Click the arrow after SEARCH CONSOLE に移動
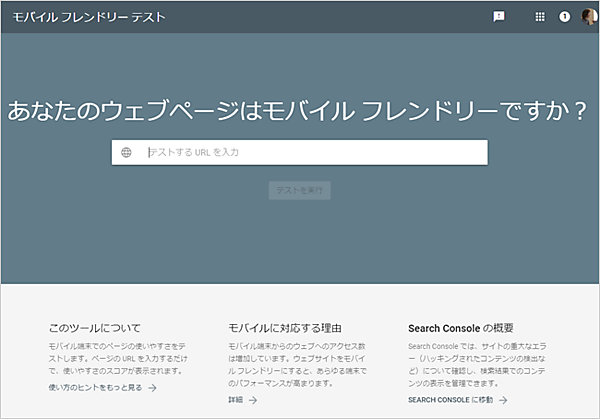 pyautogui.click(x=503, y=400)
